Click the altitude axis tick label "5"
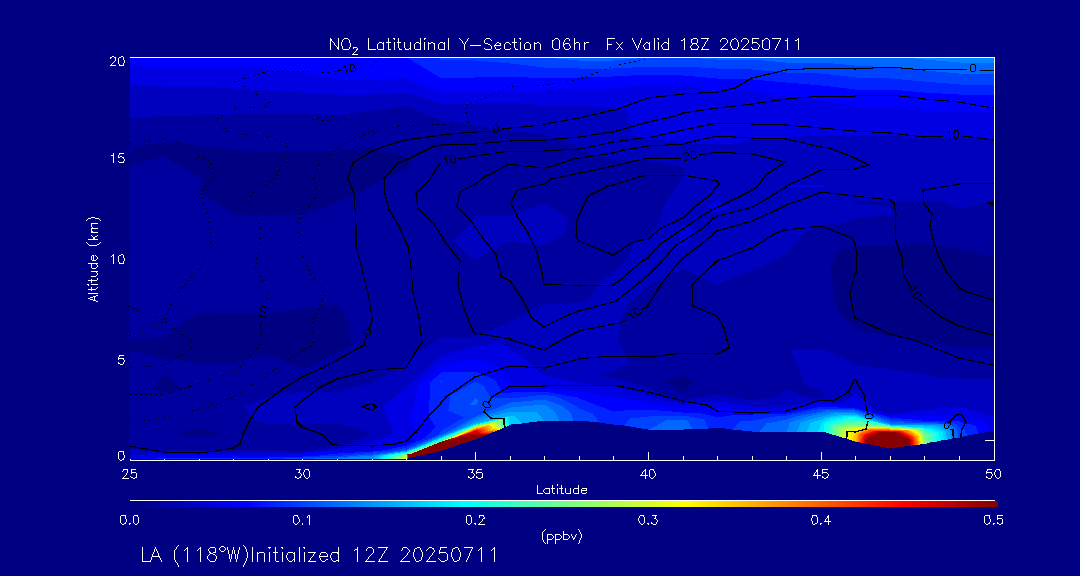 (120, 360)
